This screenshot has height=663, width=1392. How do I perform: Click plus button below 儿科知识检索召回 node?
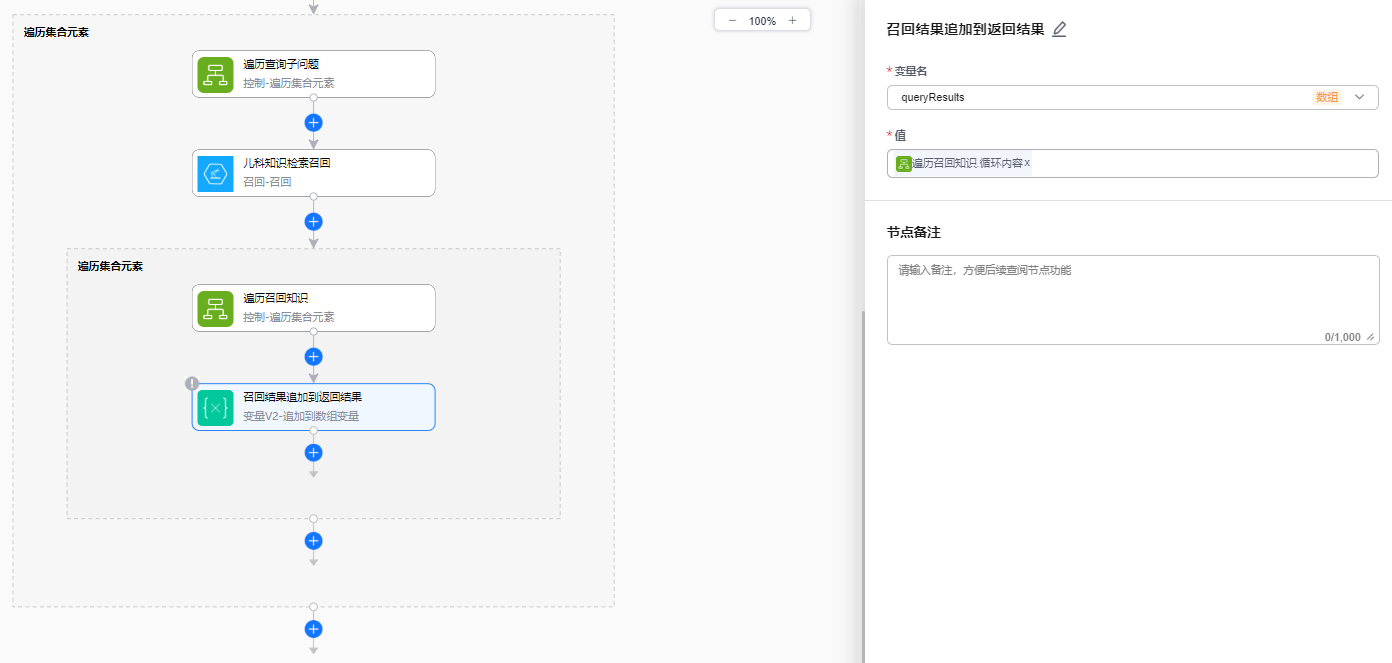313,222
